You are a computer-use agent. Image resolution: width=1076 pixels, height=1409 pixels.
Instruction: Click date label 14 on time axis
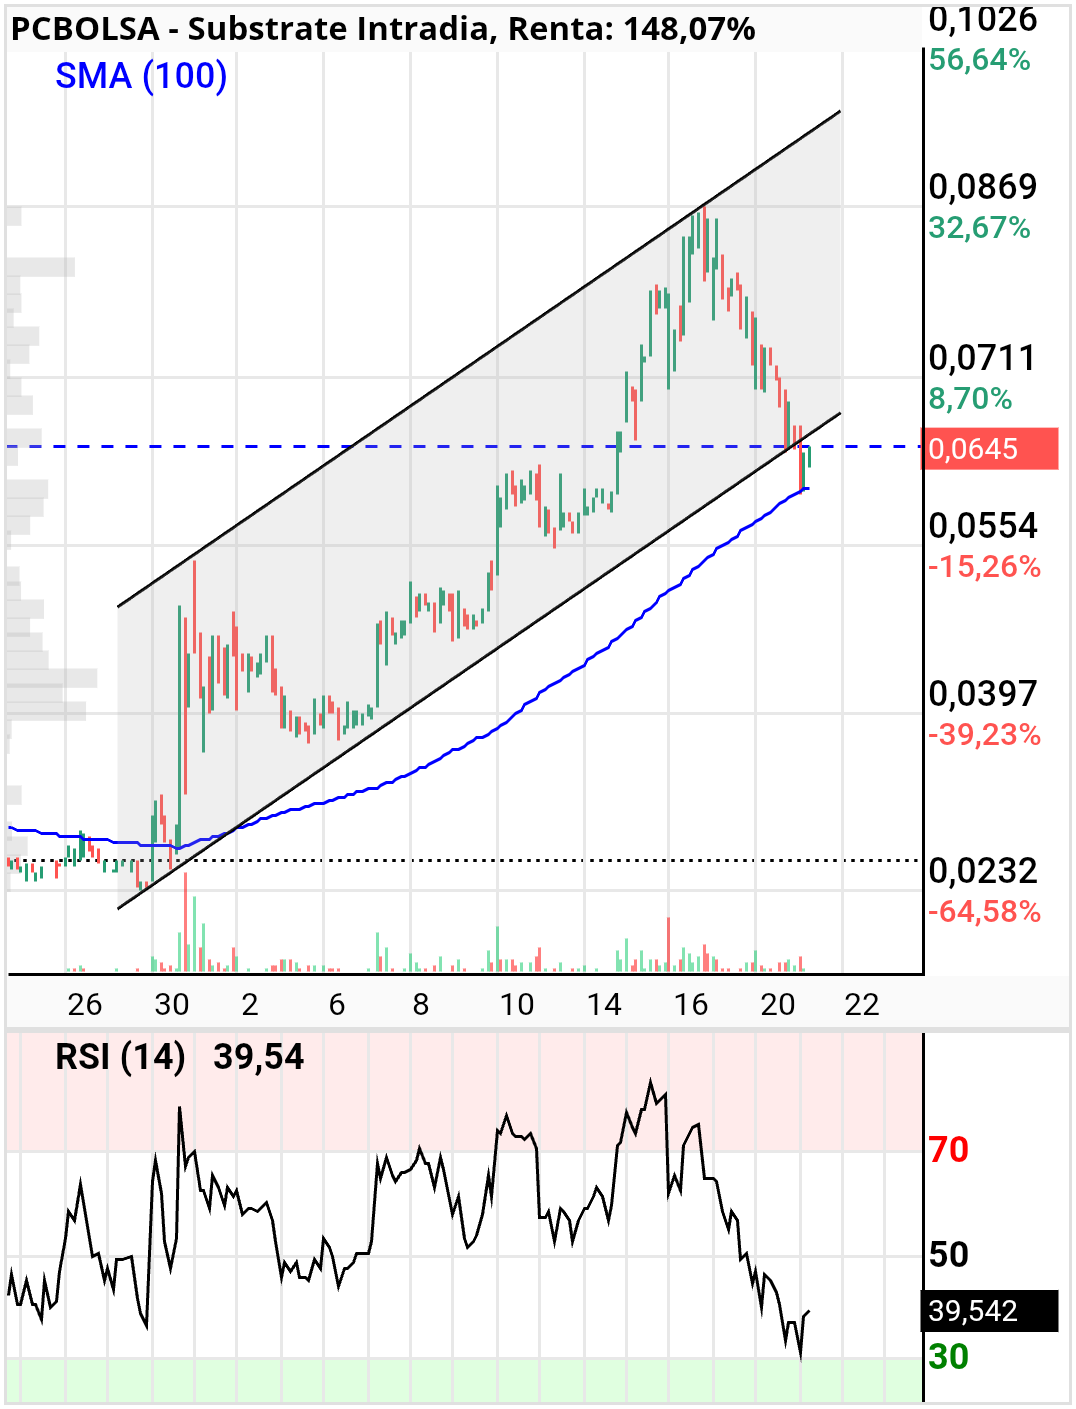click(604, 1004)
